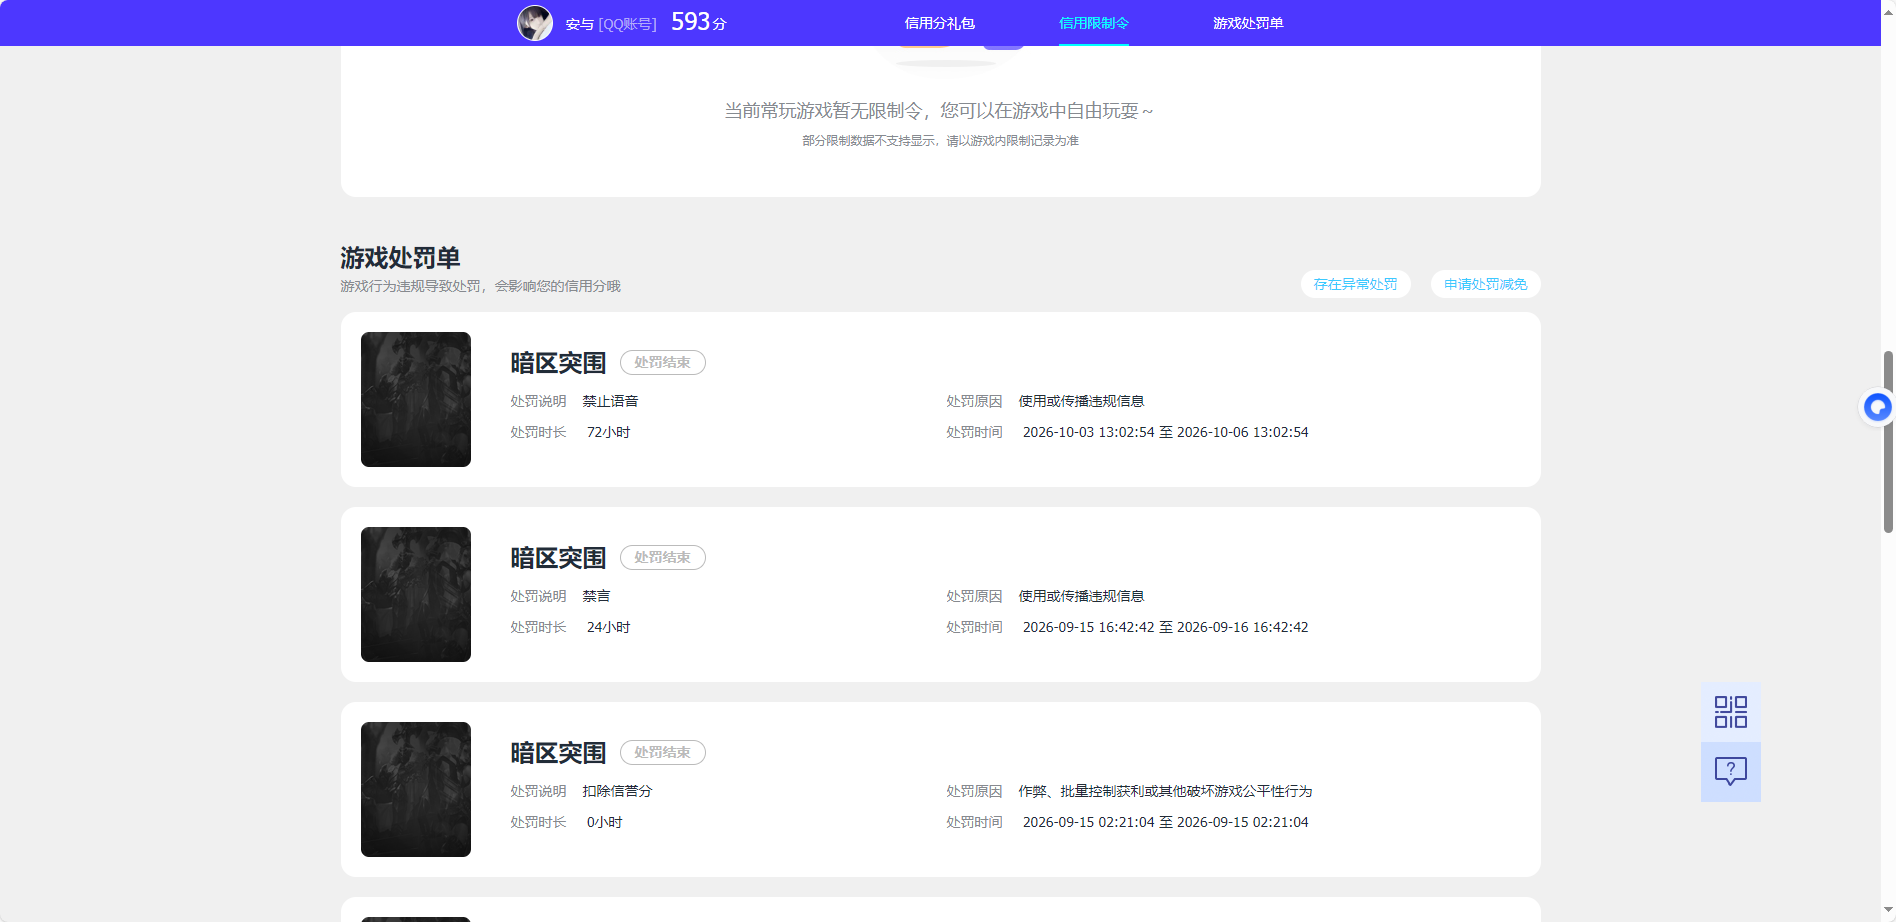1896x922 pixels.
Task: Go to the 游戏处罚单 tab
Action: point(1248,23)
